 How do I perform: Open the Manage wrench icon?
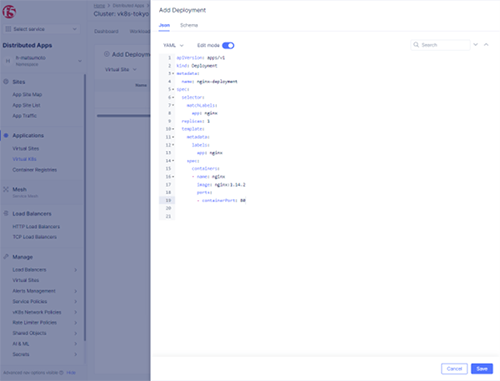click(x=6, y=257)
